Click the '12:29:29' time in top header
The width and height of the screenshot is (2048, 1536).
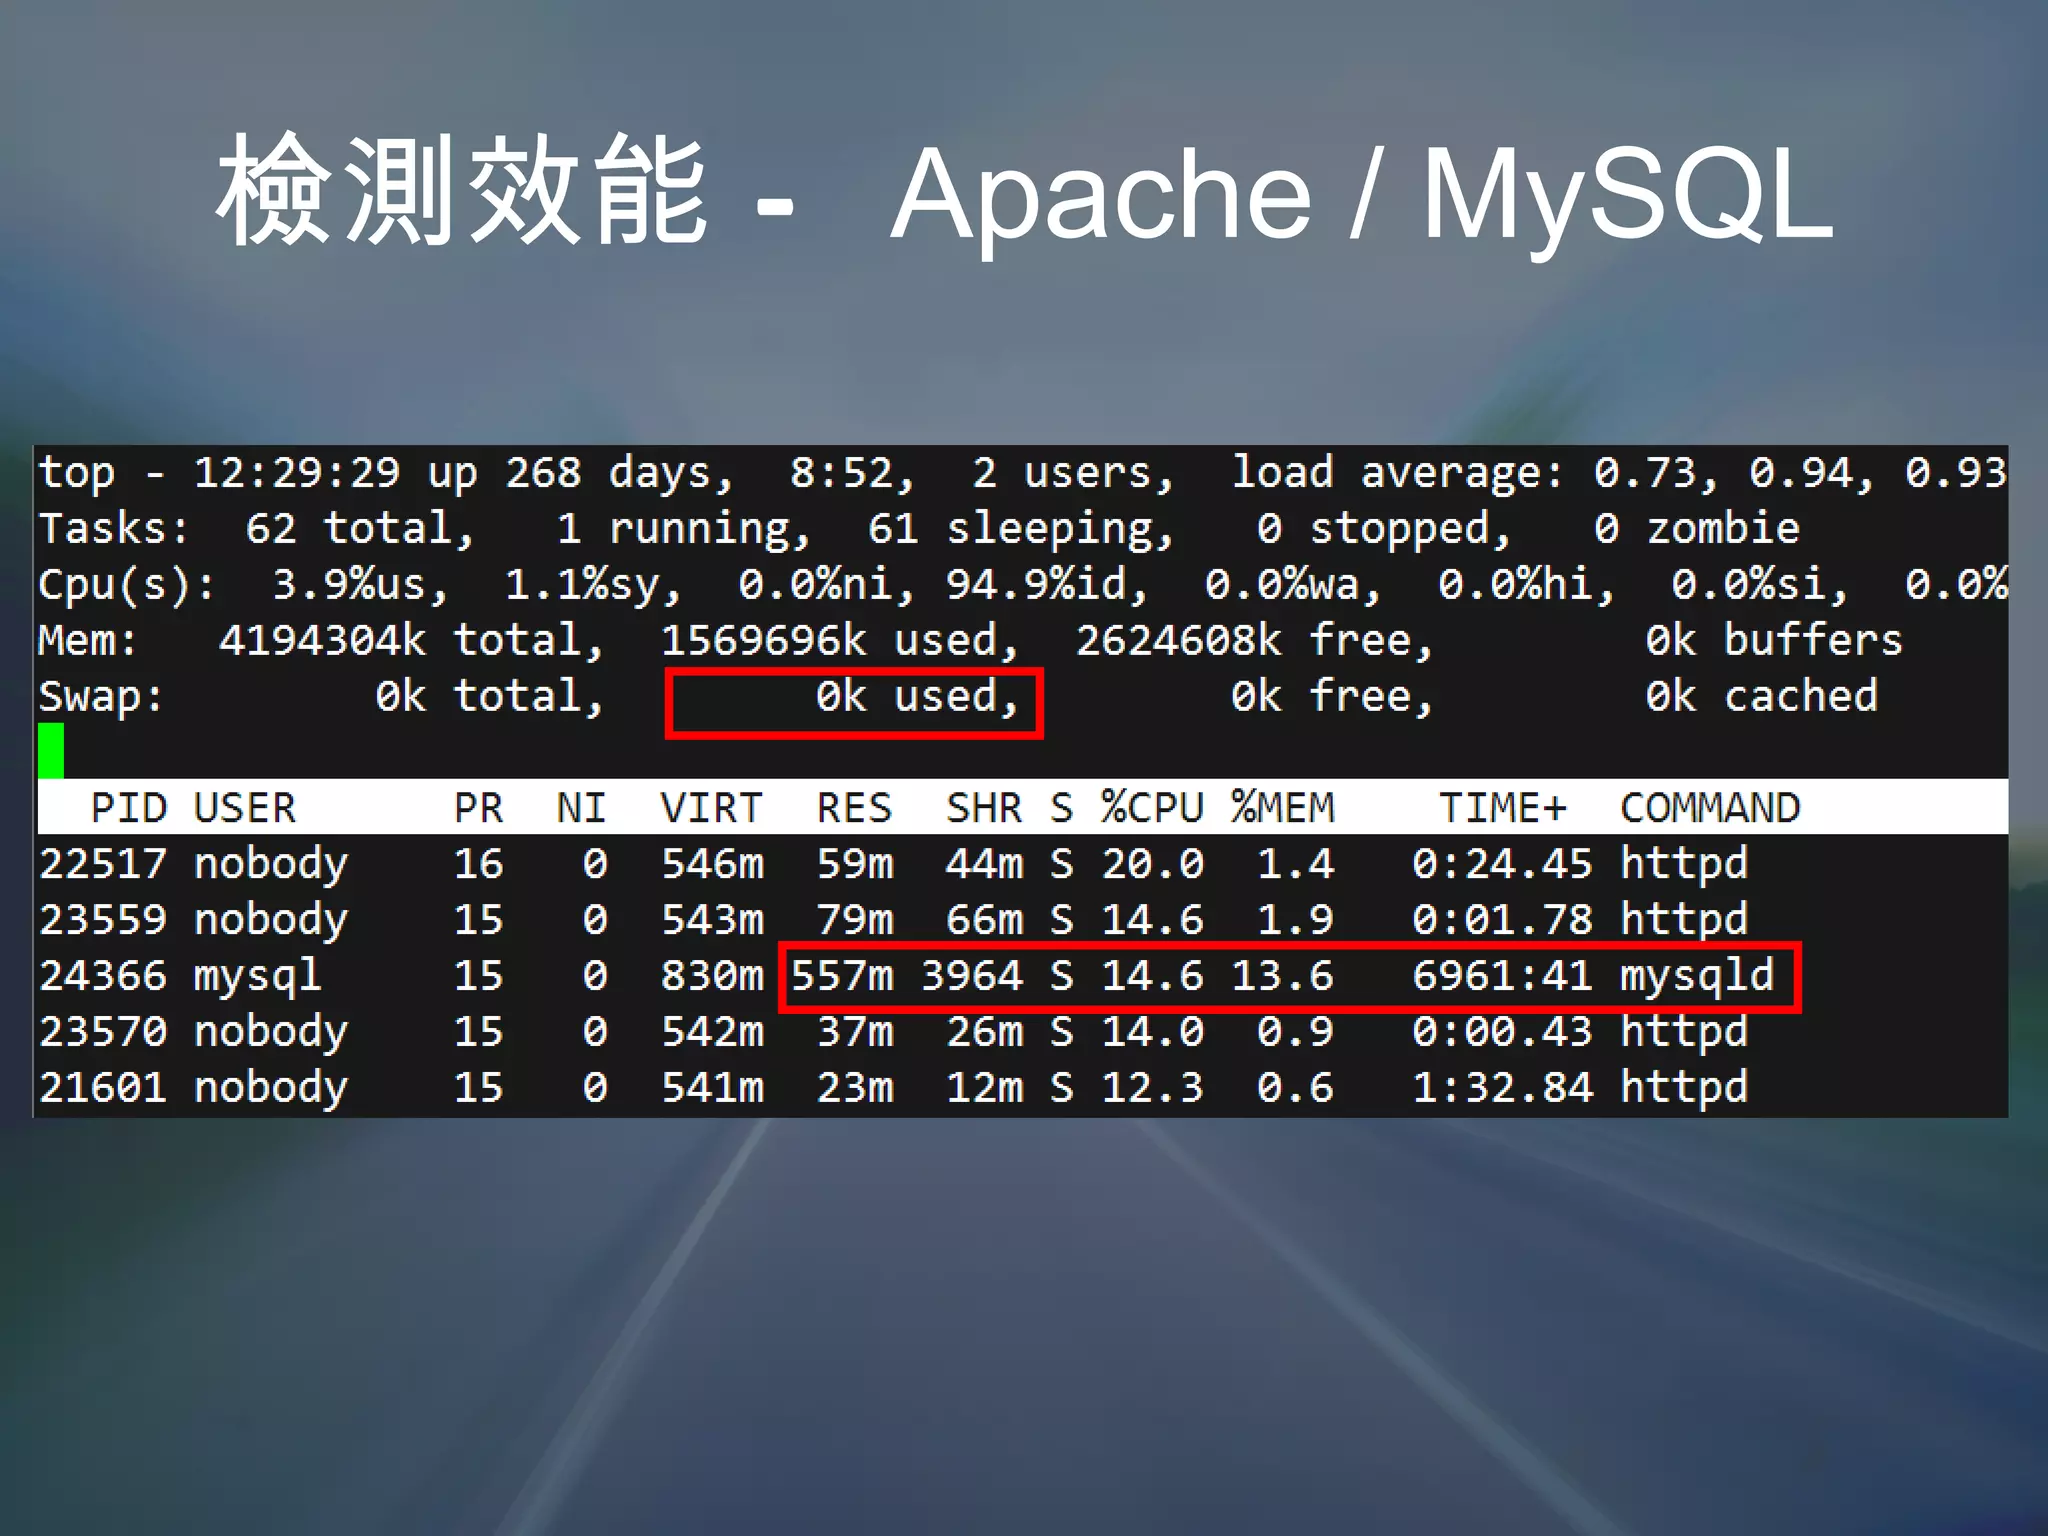[296, 473]
